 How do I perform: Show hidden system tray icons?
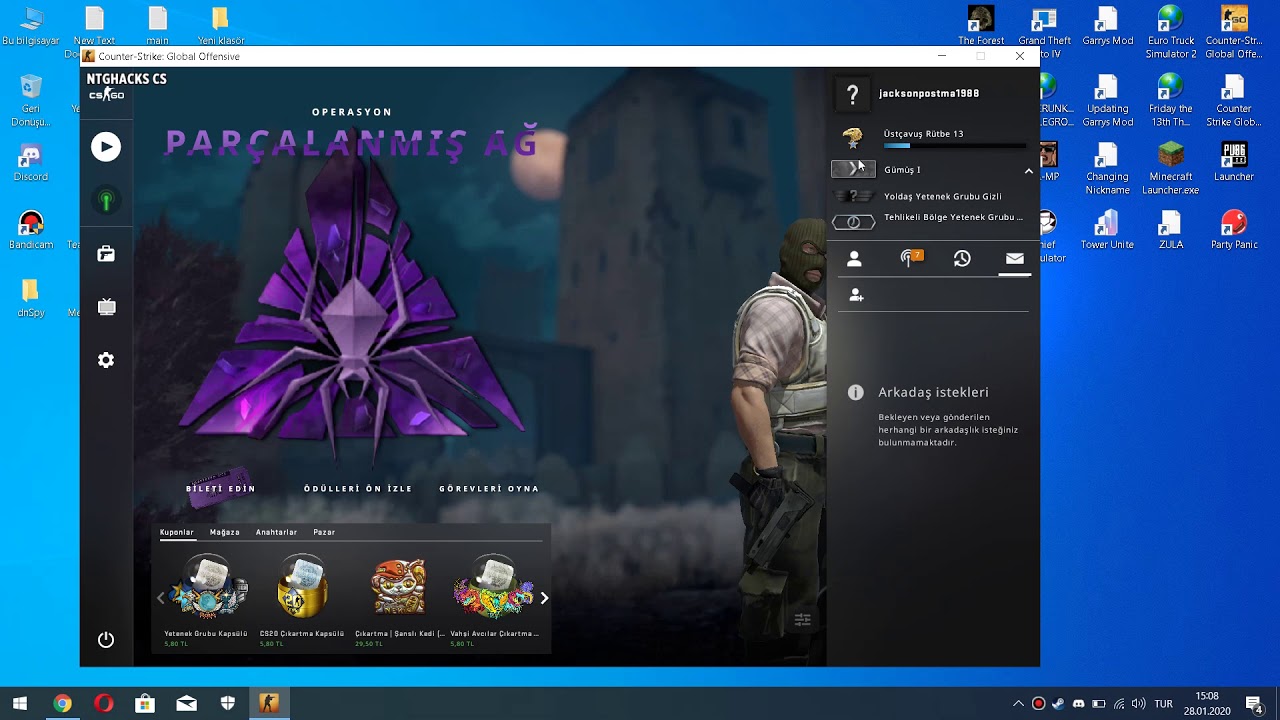coord(1018,704)
